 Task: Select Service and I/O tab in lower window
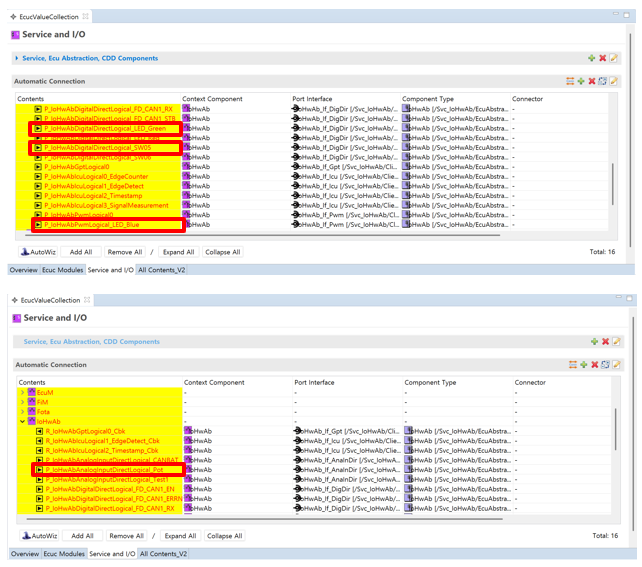click(x=112, y=553)
